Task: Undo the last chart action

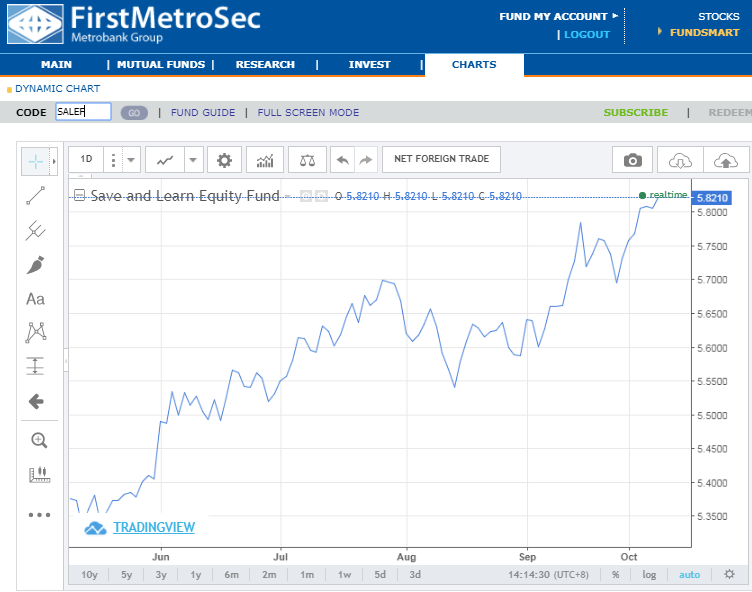Action: 342,160
